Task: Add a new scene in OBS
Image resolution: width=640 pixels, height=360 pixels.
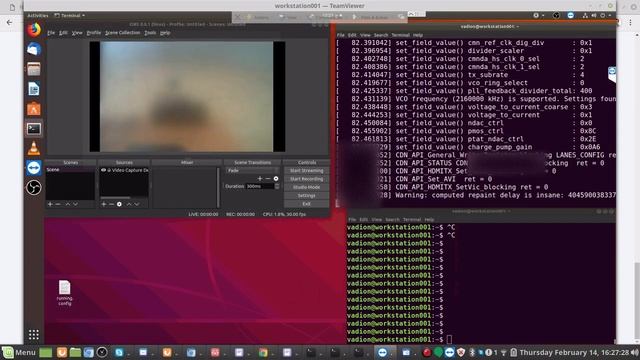Action: [x=50, y=204]
